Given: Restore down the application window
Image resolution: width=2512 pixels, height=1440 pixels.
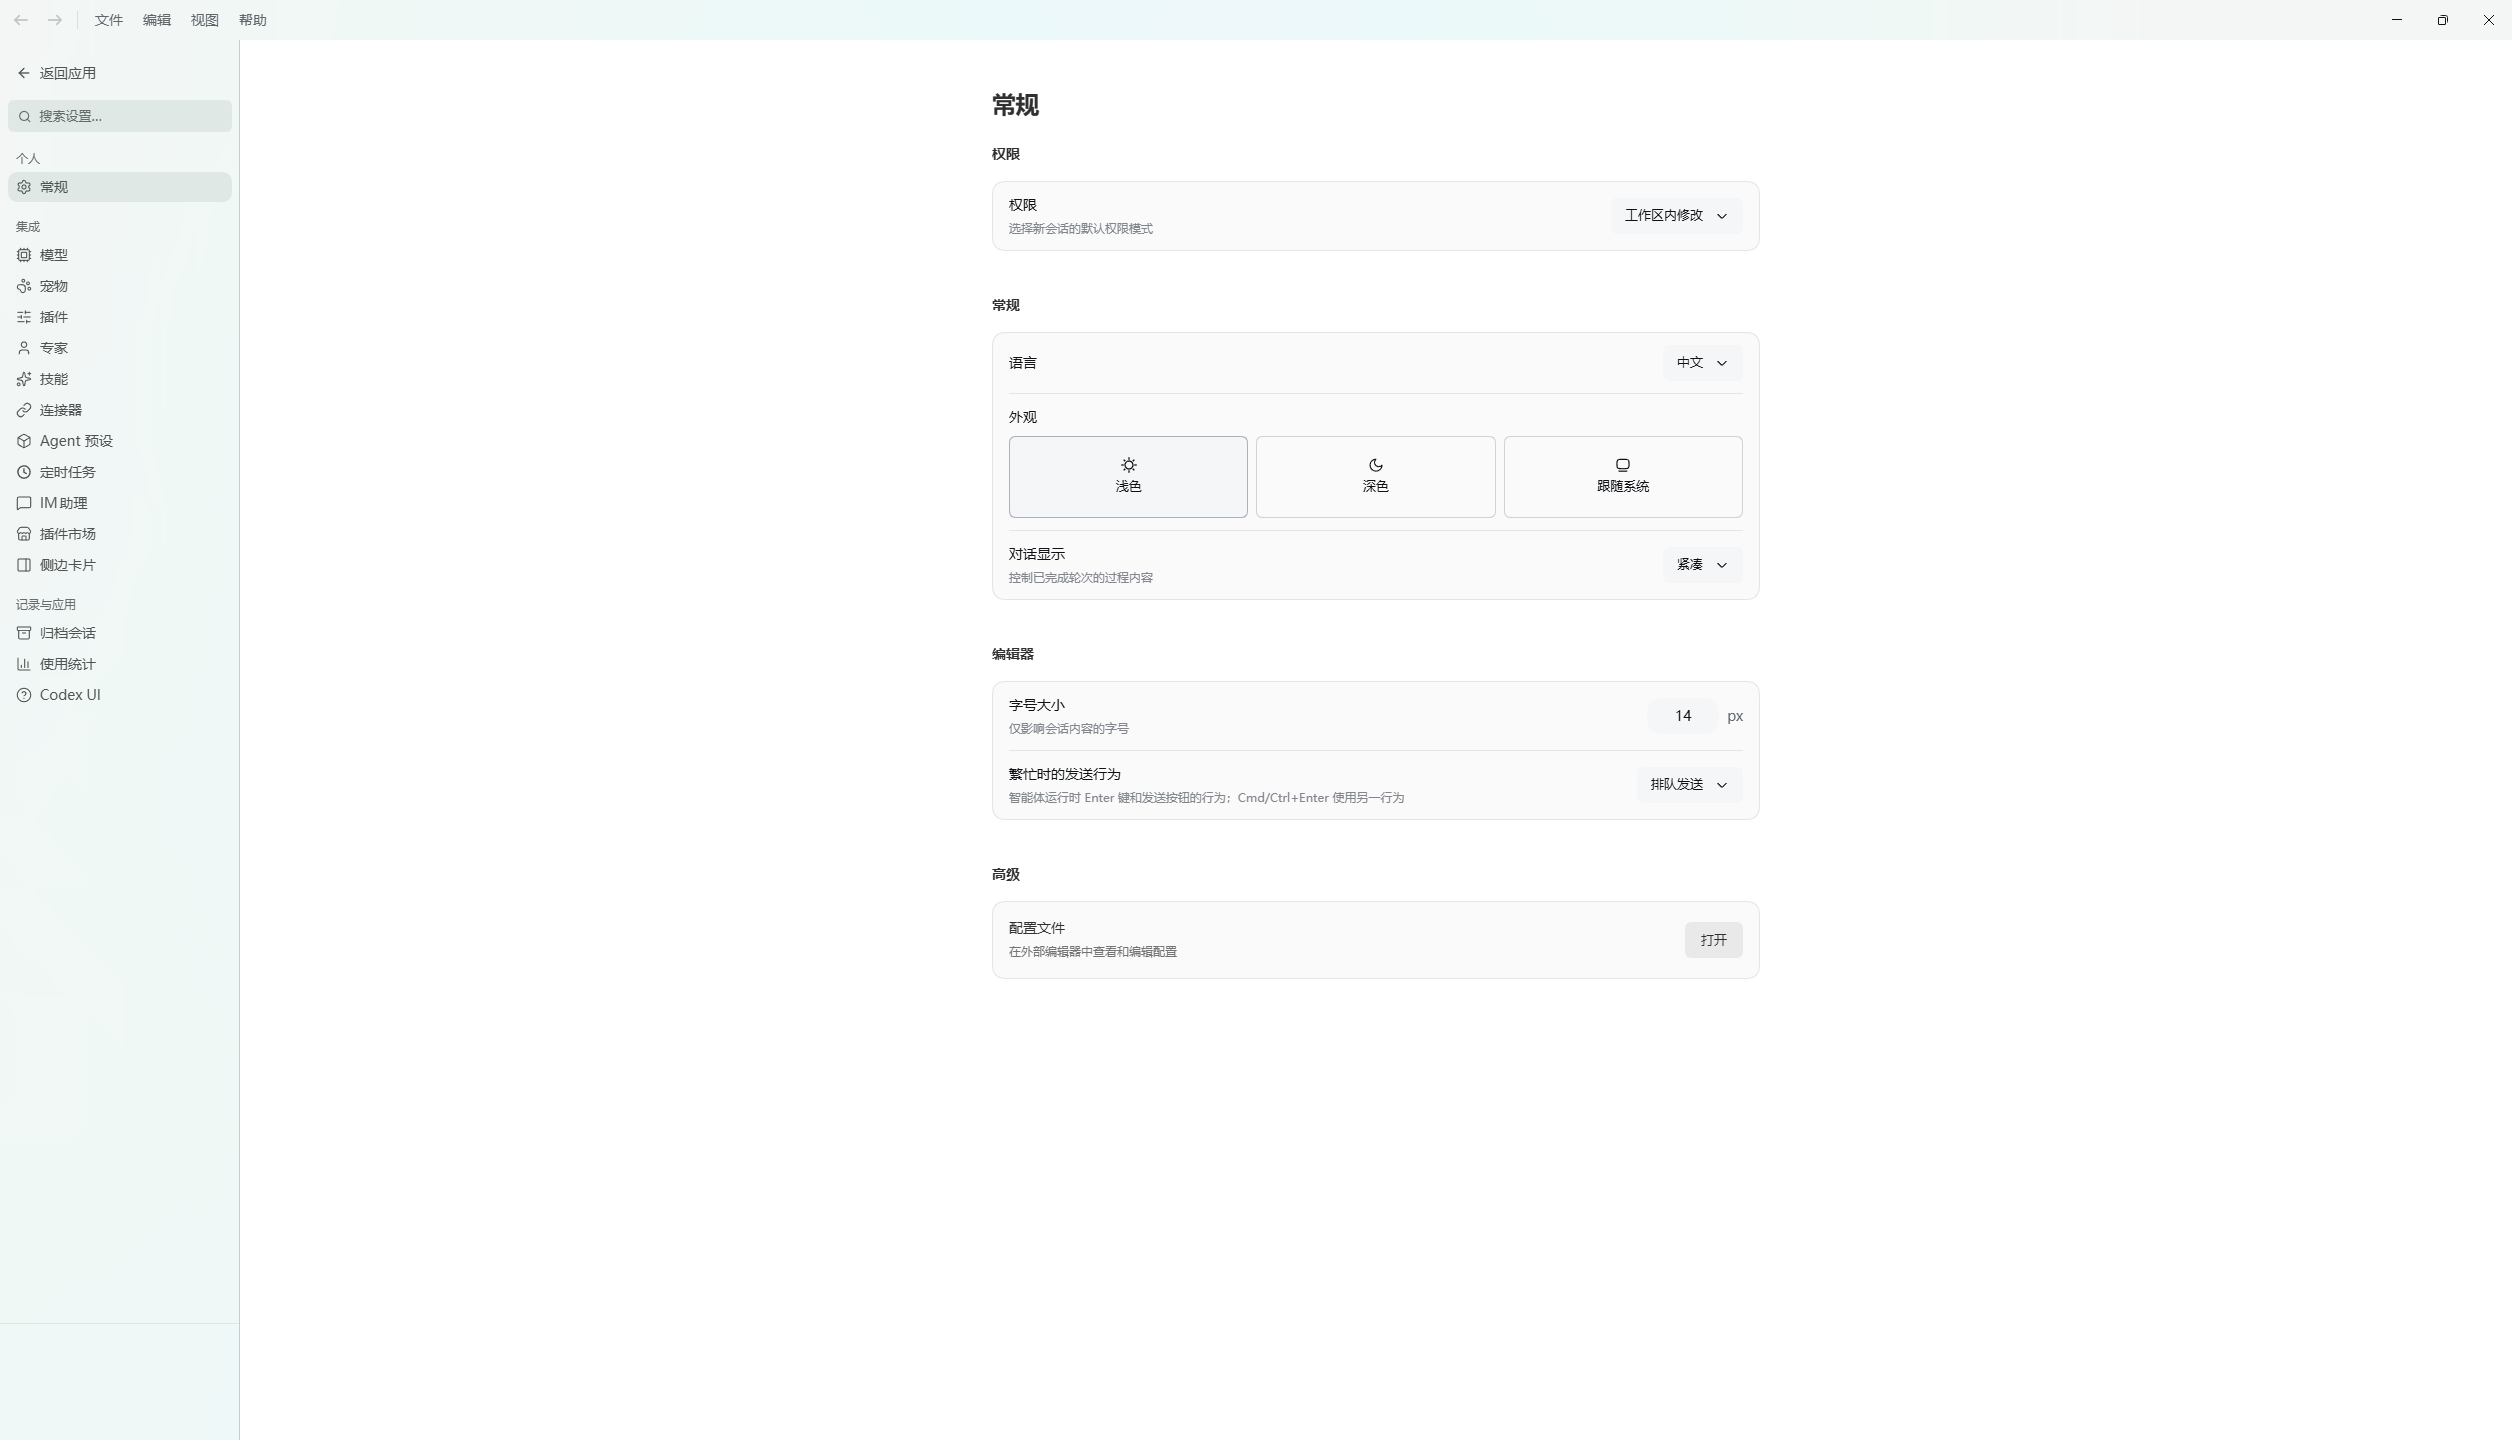Looking at the screenshot, I should [2443, 20].
